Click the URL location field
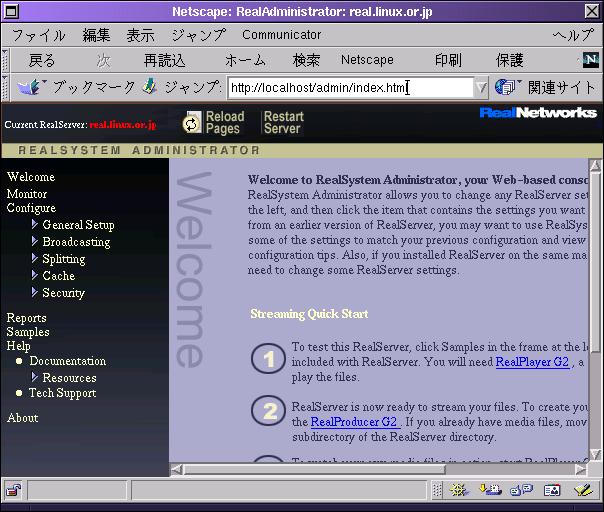The image size is (604, 512). [350, 87]
